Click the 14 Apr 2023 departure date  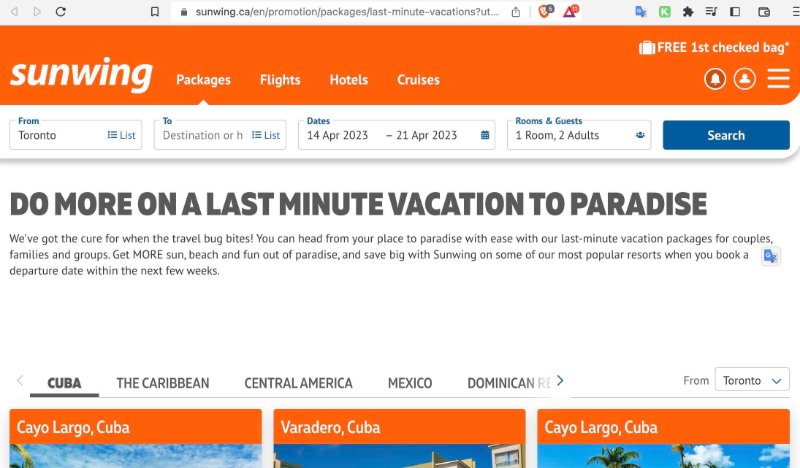pos(337,135)
